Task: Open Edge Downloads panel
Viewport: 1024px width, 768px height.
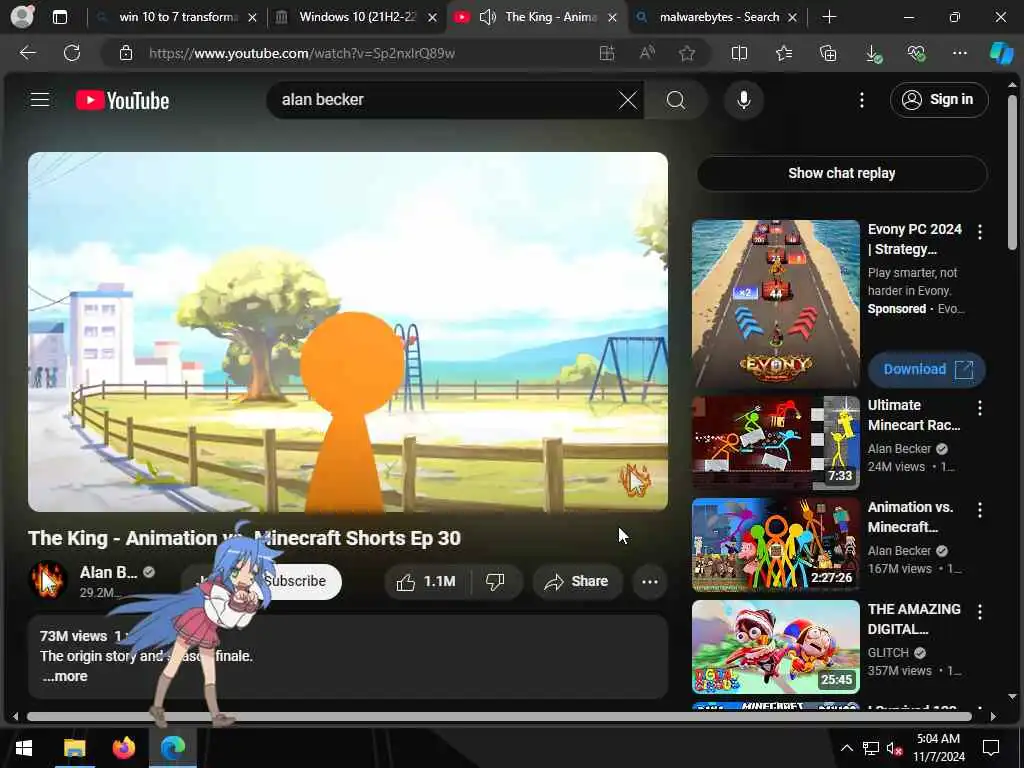Action: click(873, 54)
